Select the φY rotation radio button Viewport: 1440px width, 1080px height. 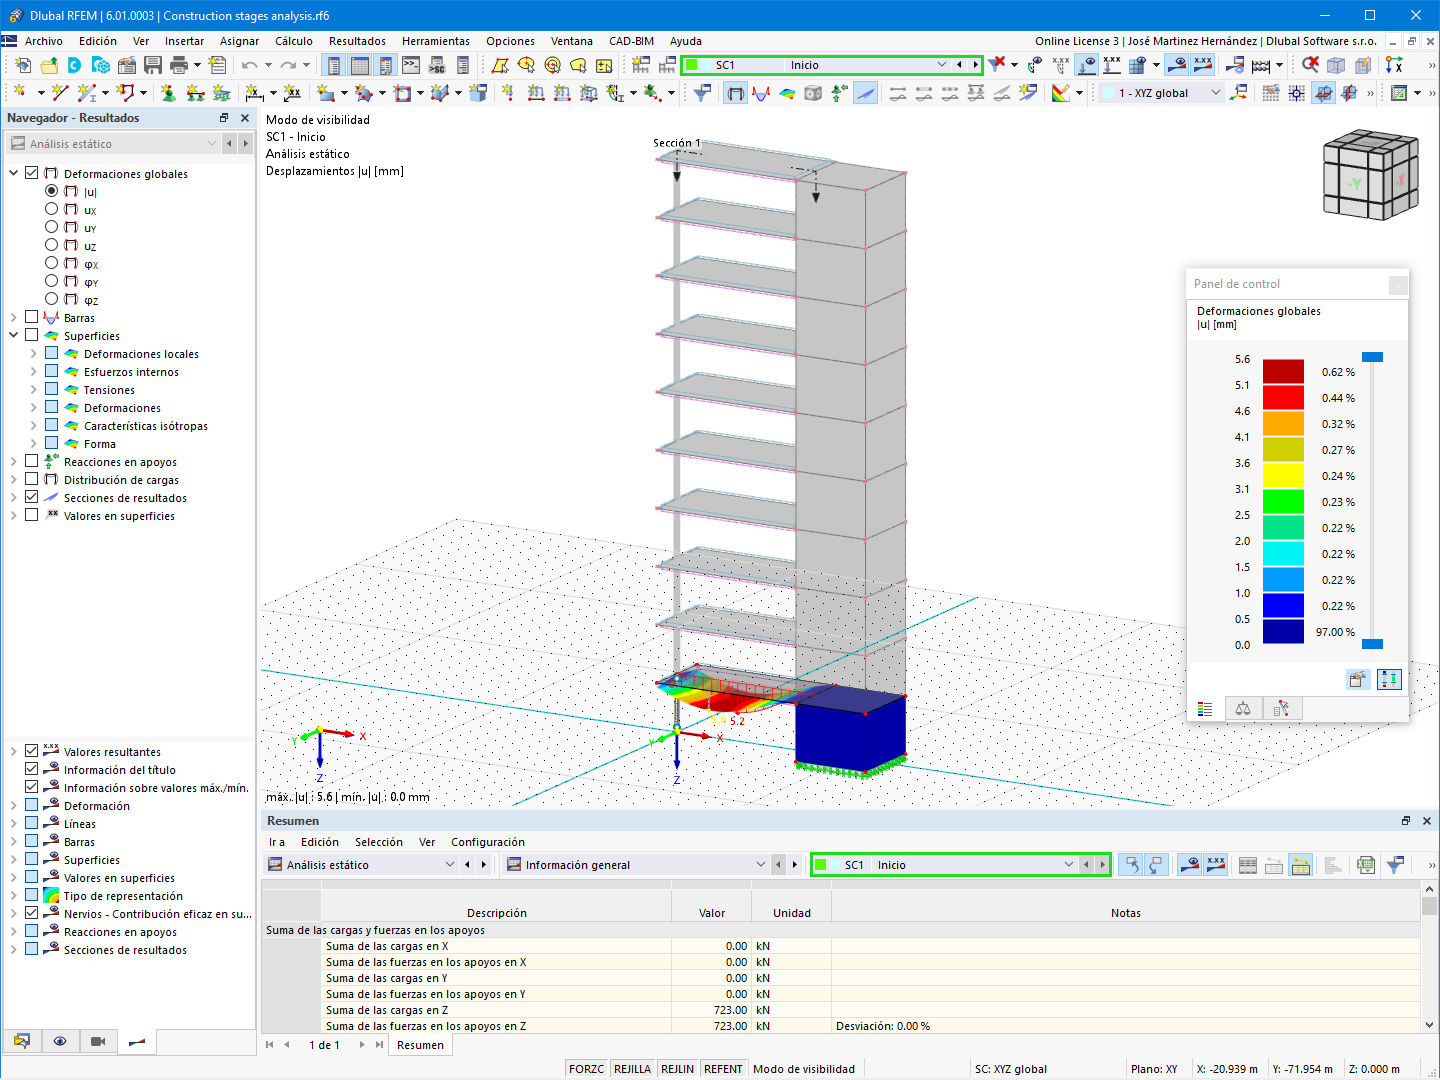(51, 281)
